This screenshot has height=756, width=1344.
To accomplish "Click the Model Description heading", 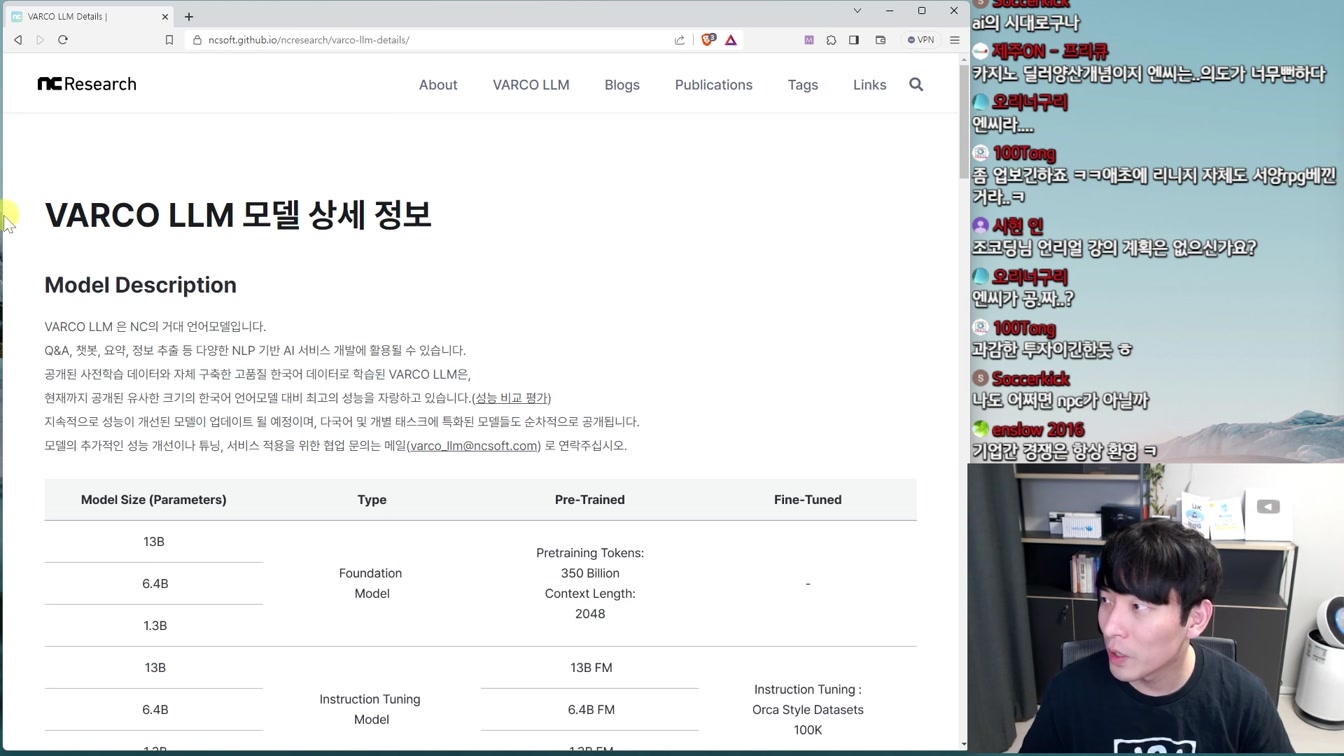I will point(140,285).
